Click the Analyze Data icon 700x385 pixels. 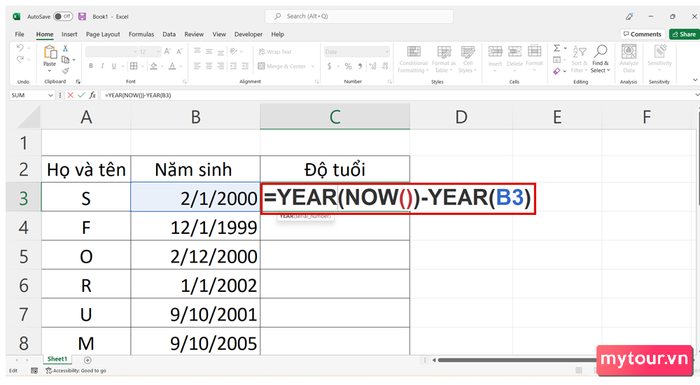point(629,52)
